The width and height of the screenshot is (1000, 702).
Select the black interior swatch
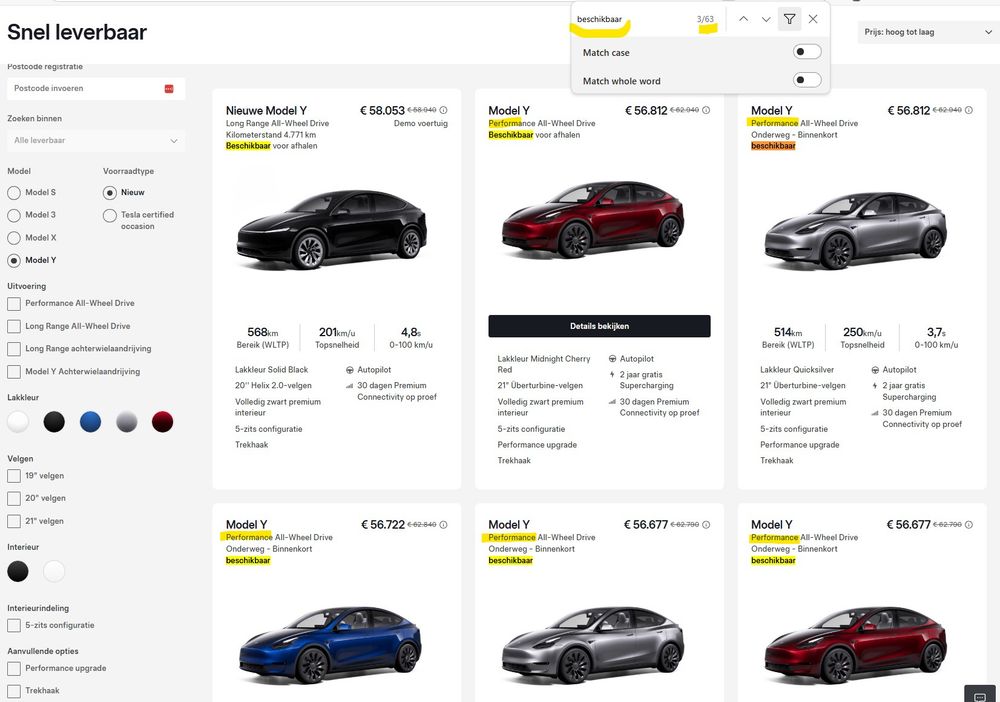pyautogui.click(x=18, y=571)
